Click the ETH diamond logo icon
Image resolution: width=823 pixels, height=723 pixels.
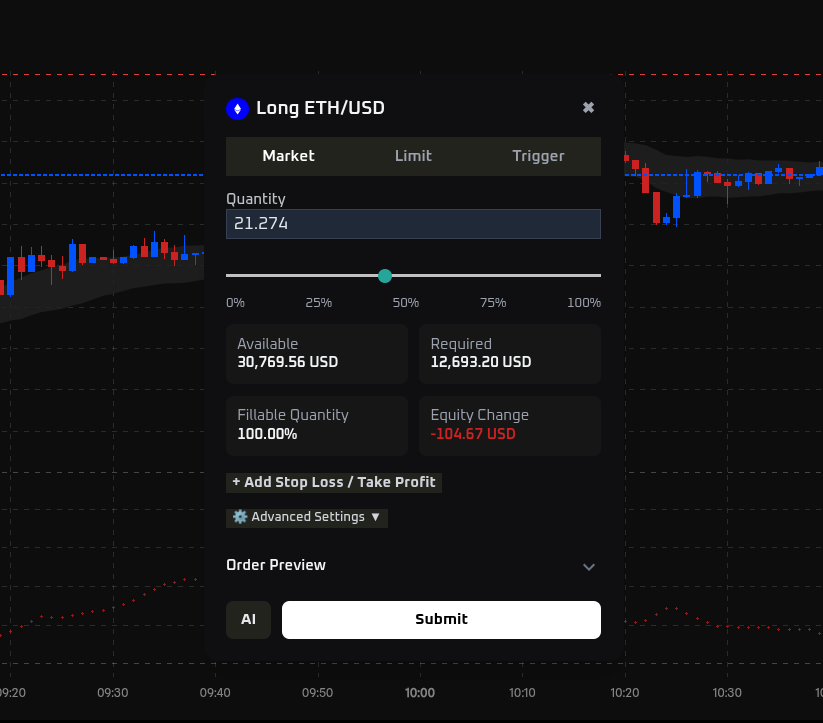pyautogui.click(x=237, y=108)
